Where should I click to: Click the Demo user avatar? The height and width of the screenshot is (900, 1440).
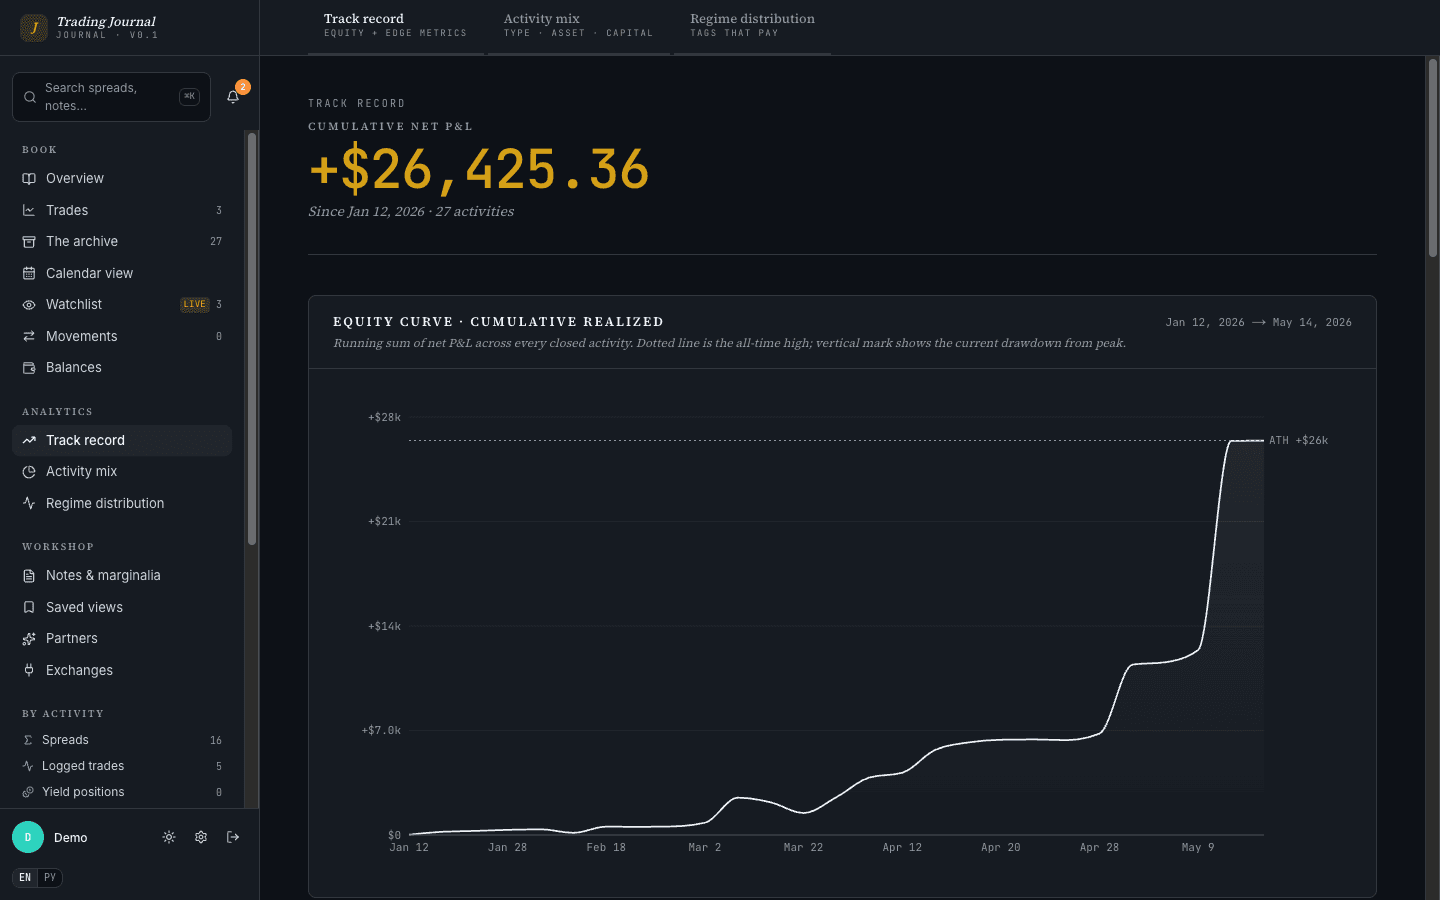click(28, 837)
